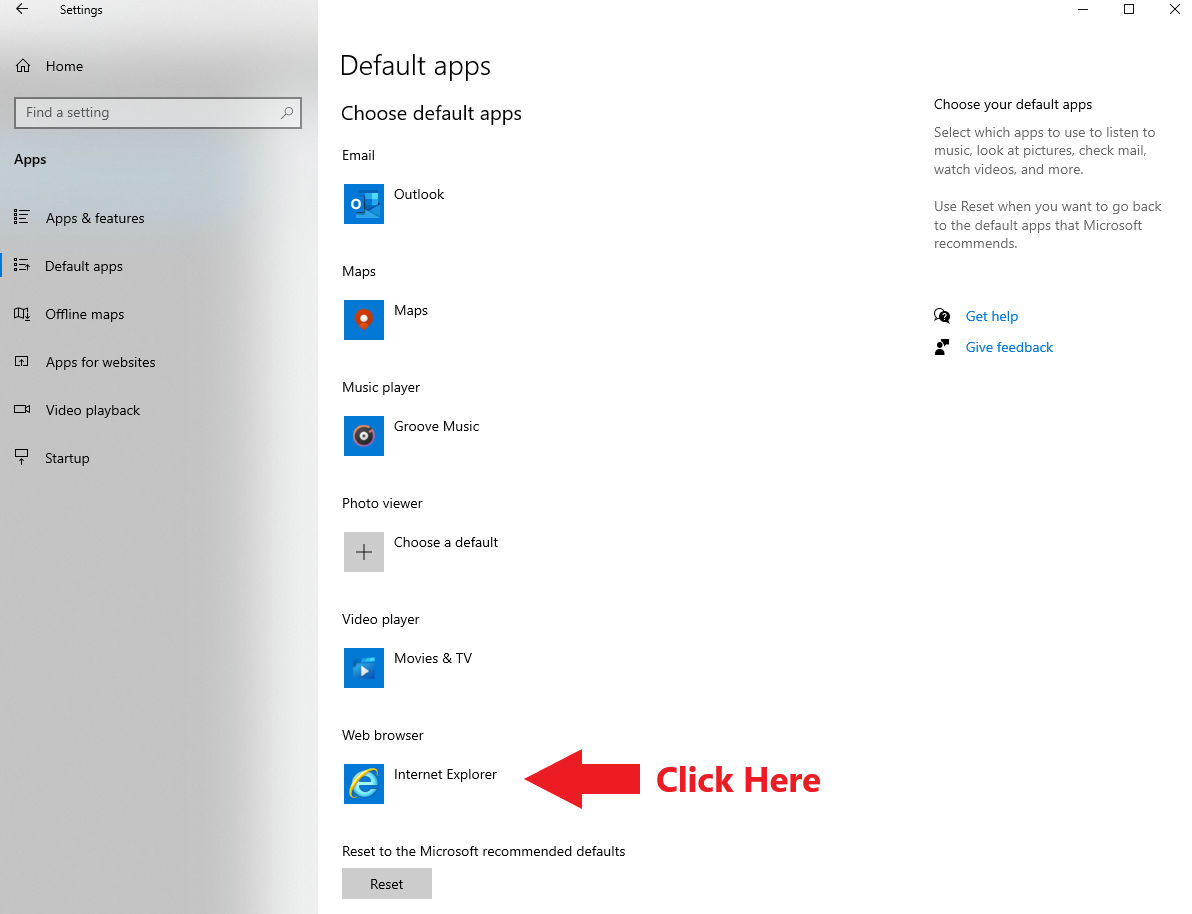Click the Outlook email app icon
Image resolution: width=1192 pixels, height=914 pixels.
363,204
